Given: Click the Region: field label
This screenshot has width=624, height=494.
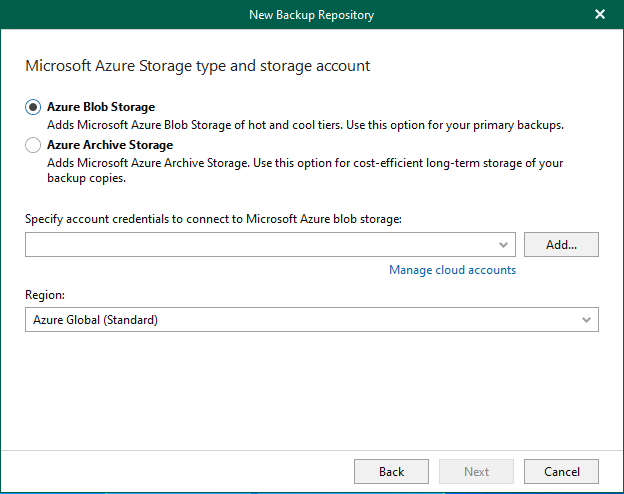Looking at the screenshot, I should click(44, 296).
